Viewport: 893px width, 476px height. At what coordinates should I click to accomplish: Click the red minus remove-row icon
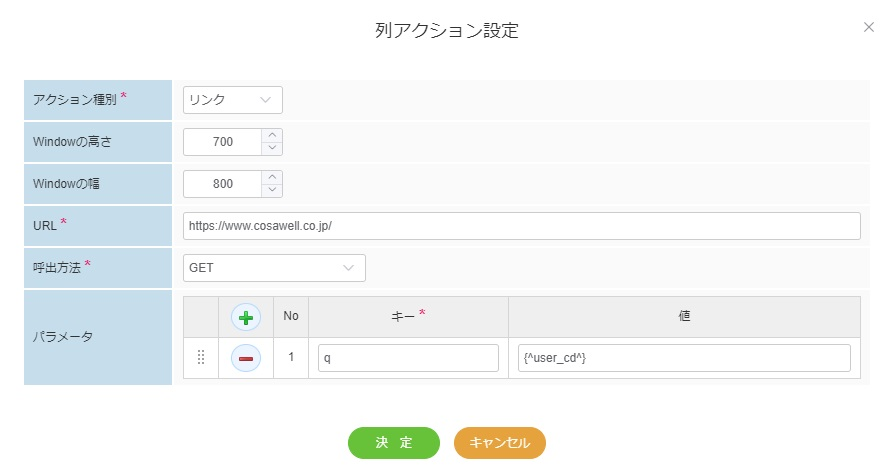pos(246,358)
